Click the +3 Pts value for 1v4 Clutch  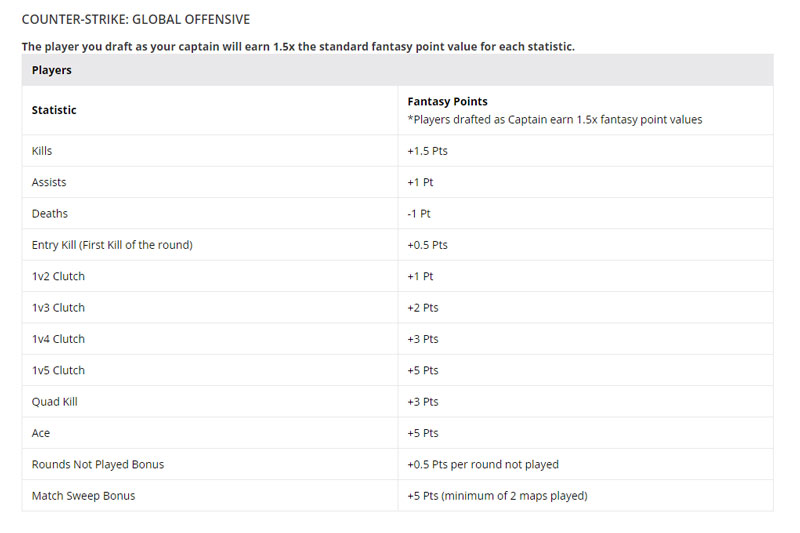423,339
